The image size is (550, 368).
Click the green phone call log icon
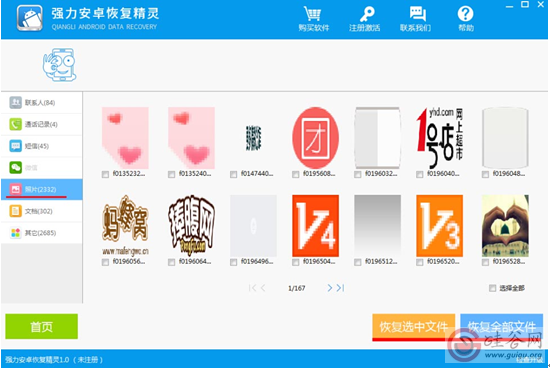tap(15, 124)
